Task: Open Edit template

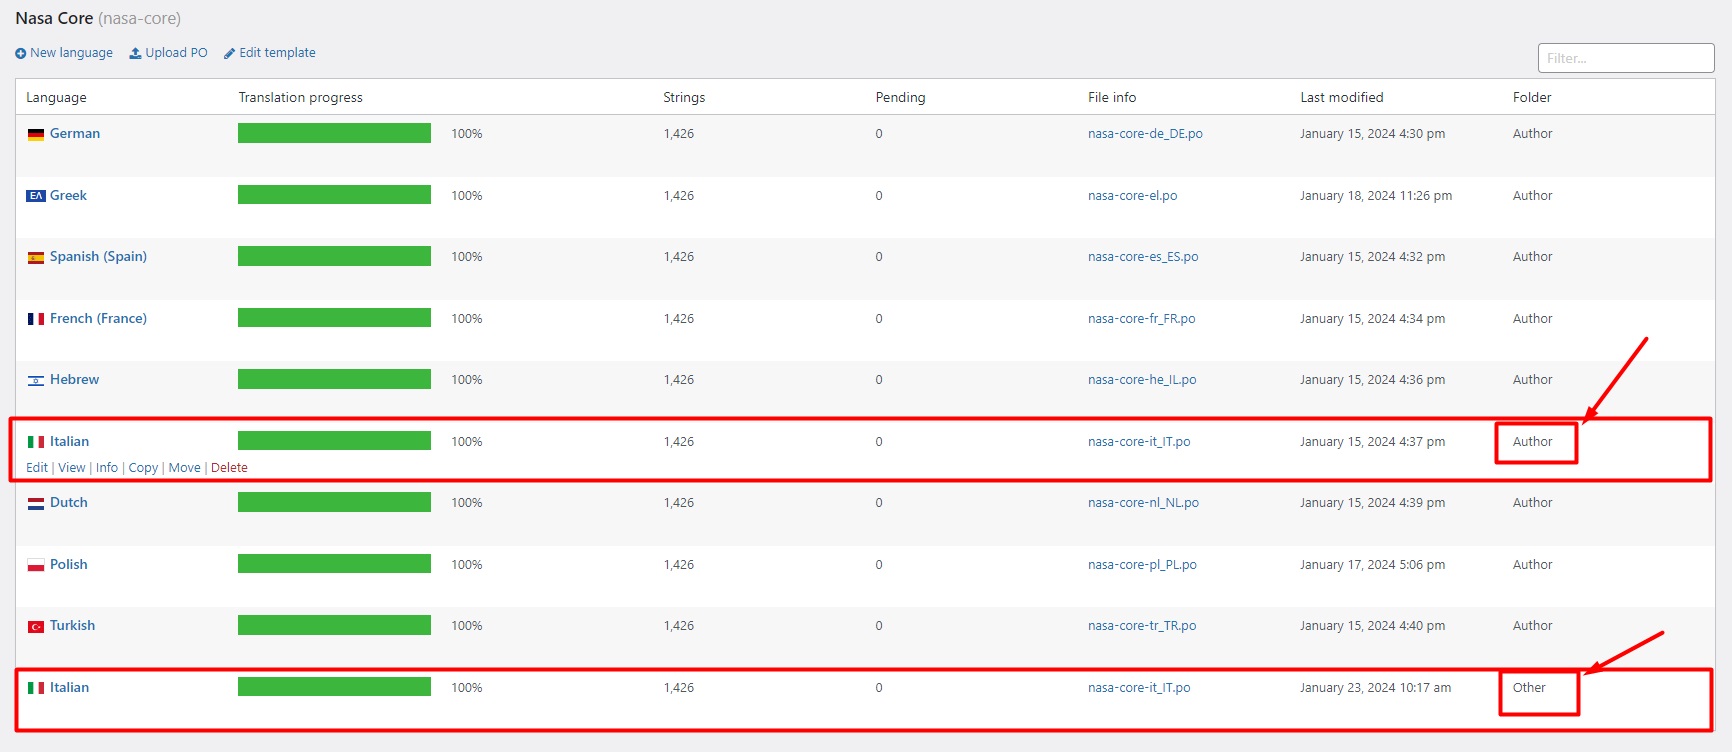Action: (270, 53)
